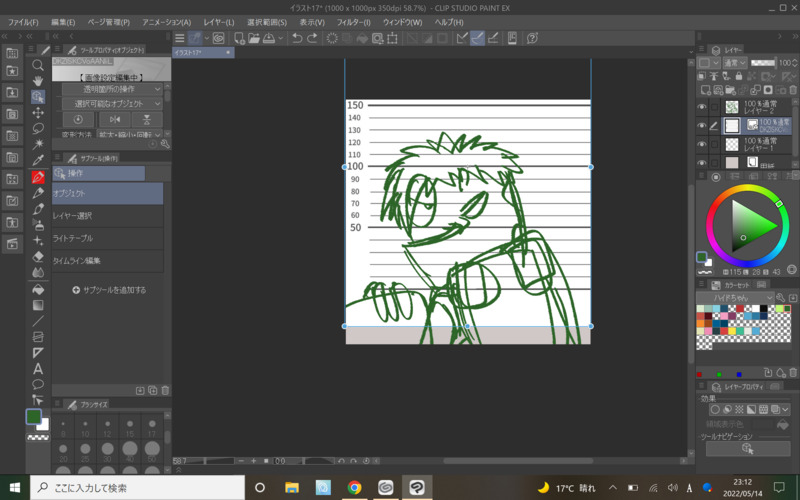The width and height of the screenshot is (800, 500).
Task: Flip object horizontally in Tool Property
Action: point(115,119)
